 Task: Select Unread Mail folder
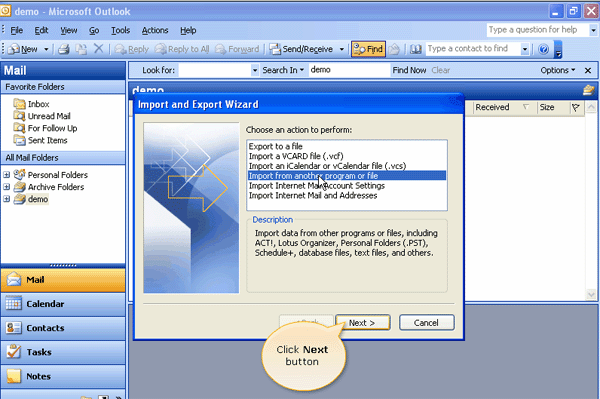[49, 116]
